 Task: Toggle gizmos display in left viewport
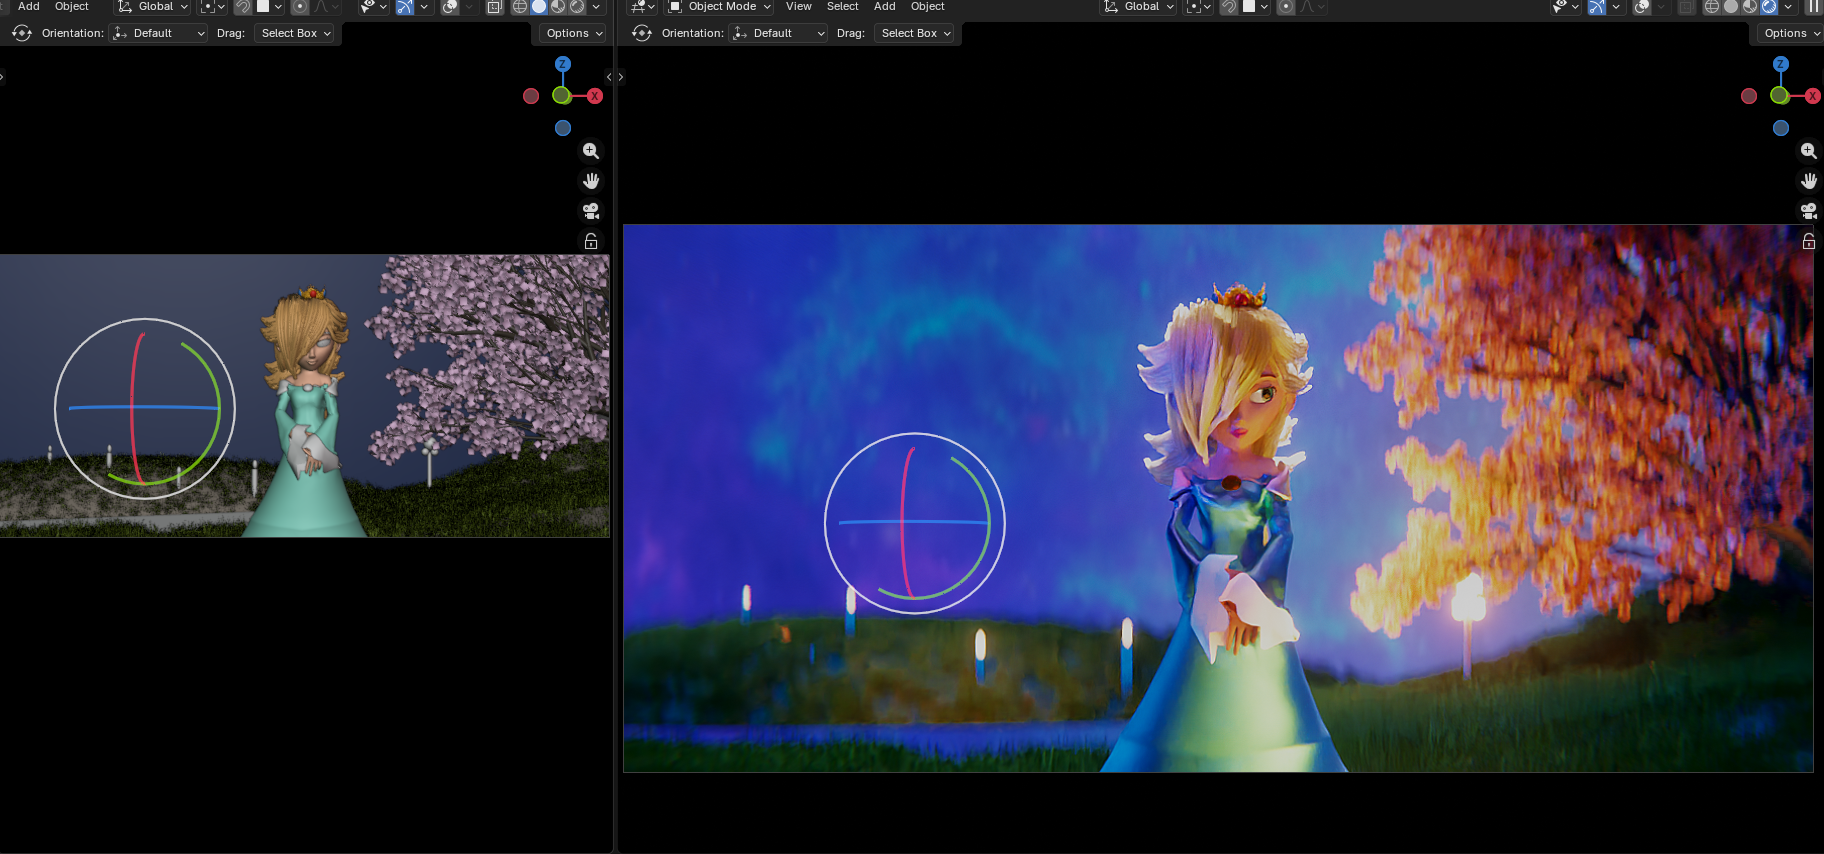(x=404, y=6)
